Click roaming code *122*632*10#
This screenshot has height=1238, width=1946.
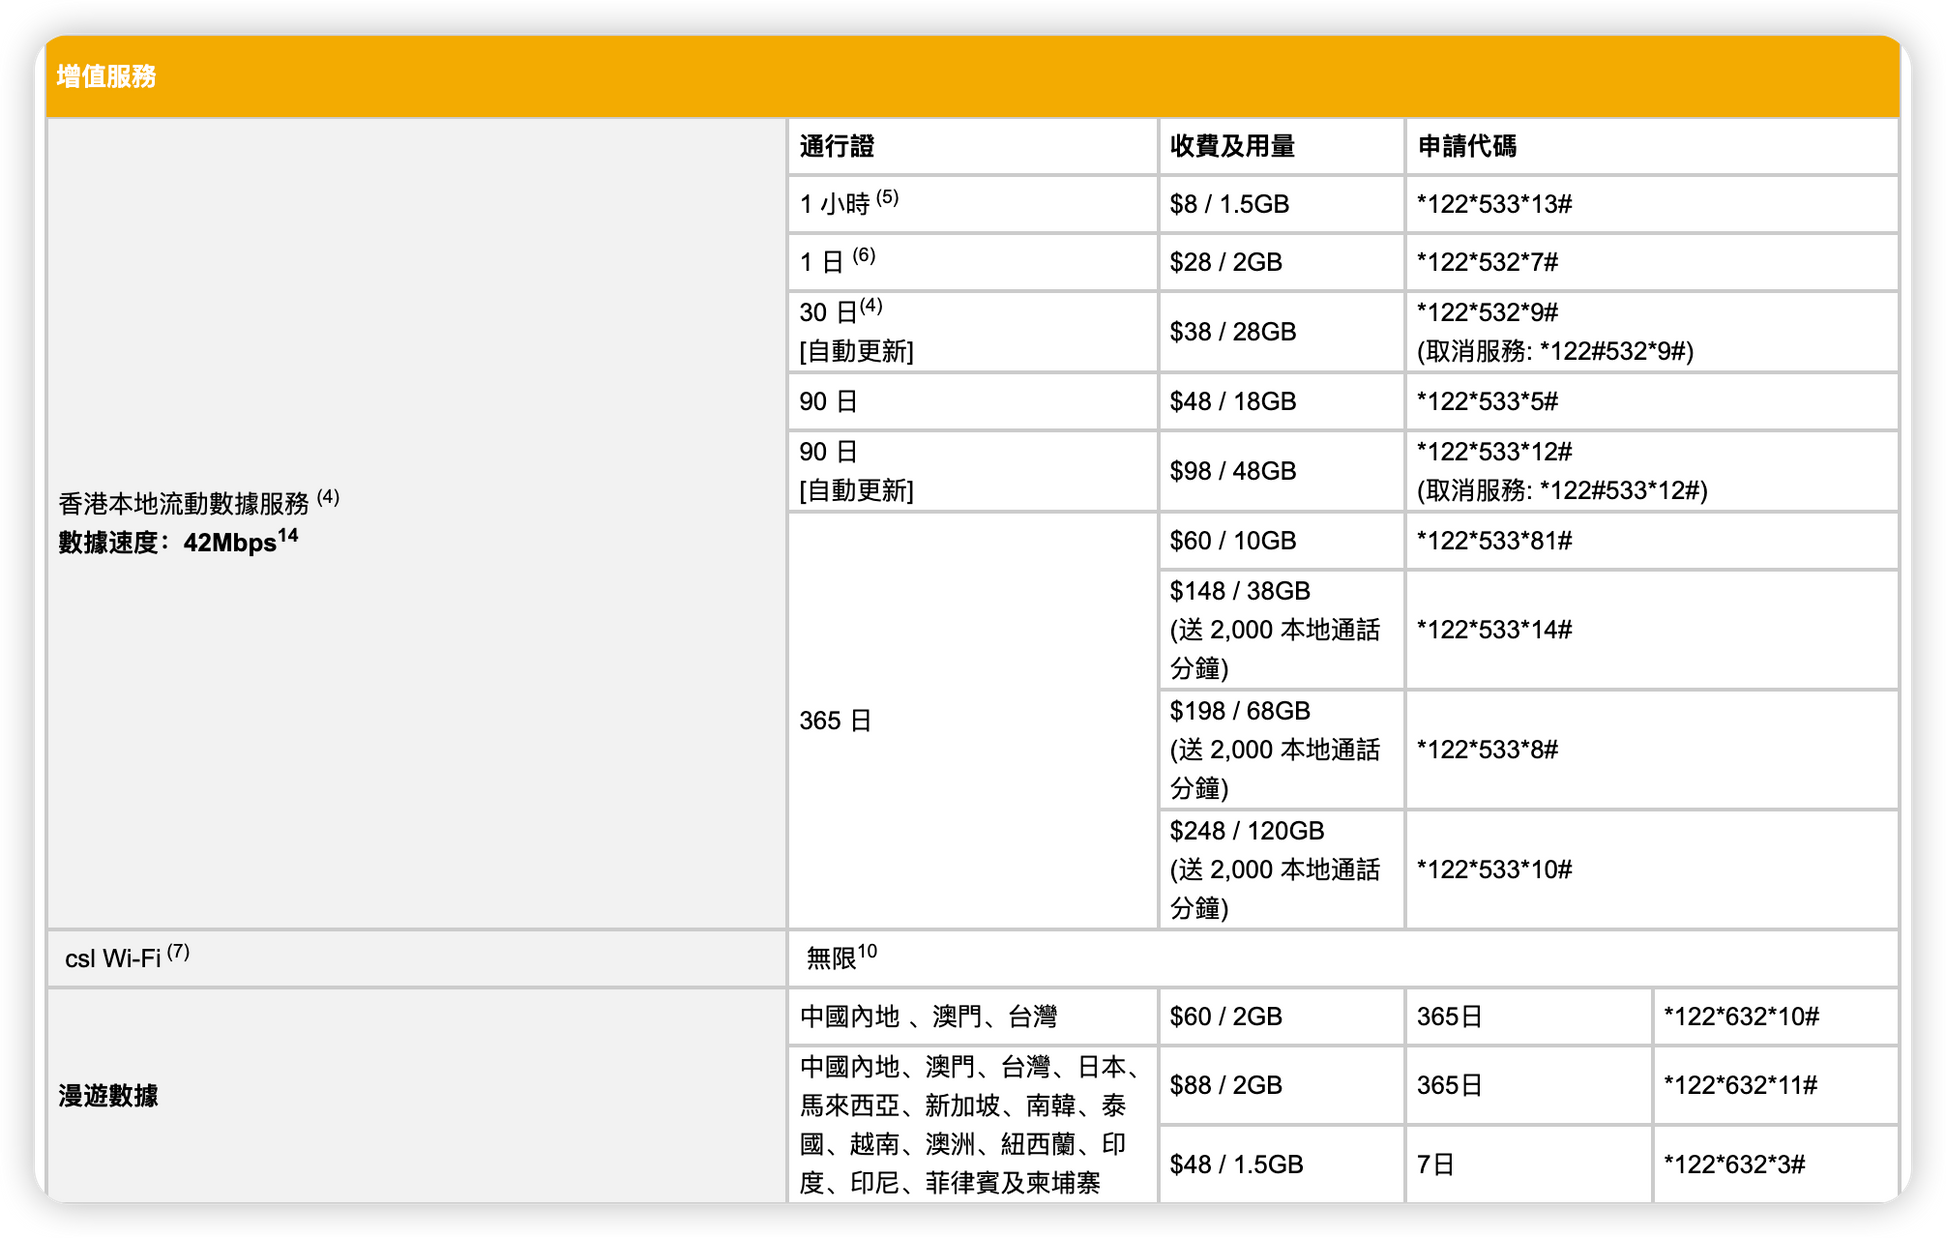click(x=1740, y=1017)
